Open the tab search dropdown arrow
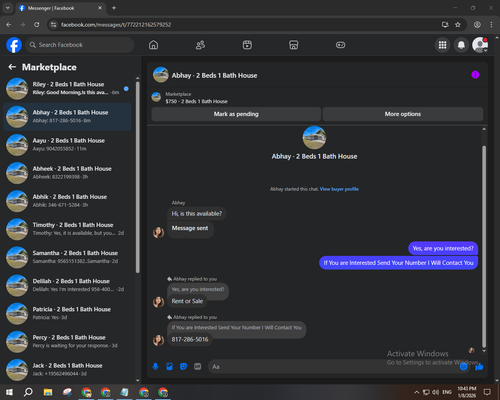500x400 pixels. 8,8
